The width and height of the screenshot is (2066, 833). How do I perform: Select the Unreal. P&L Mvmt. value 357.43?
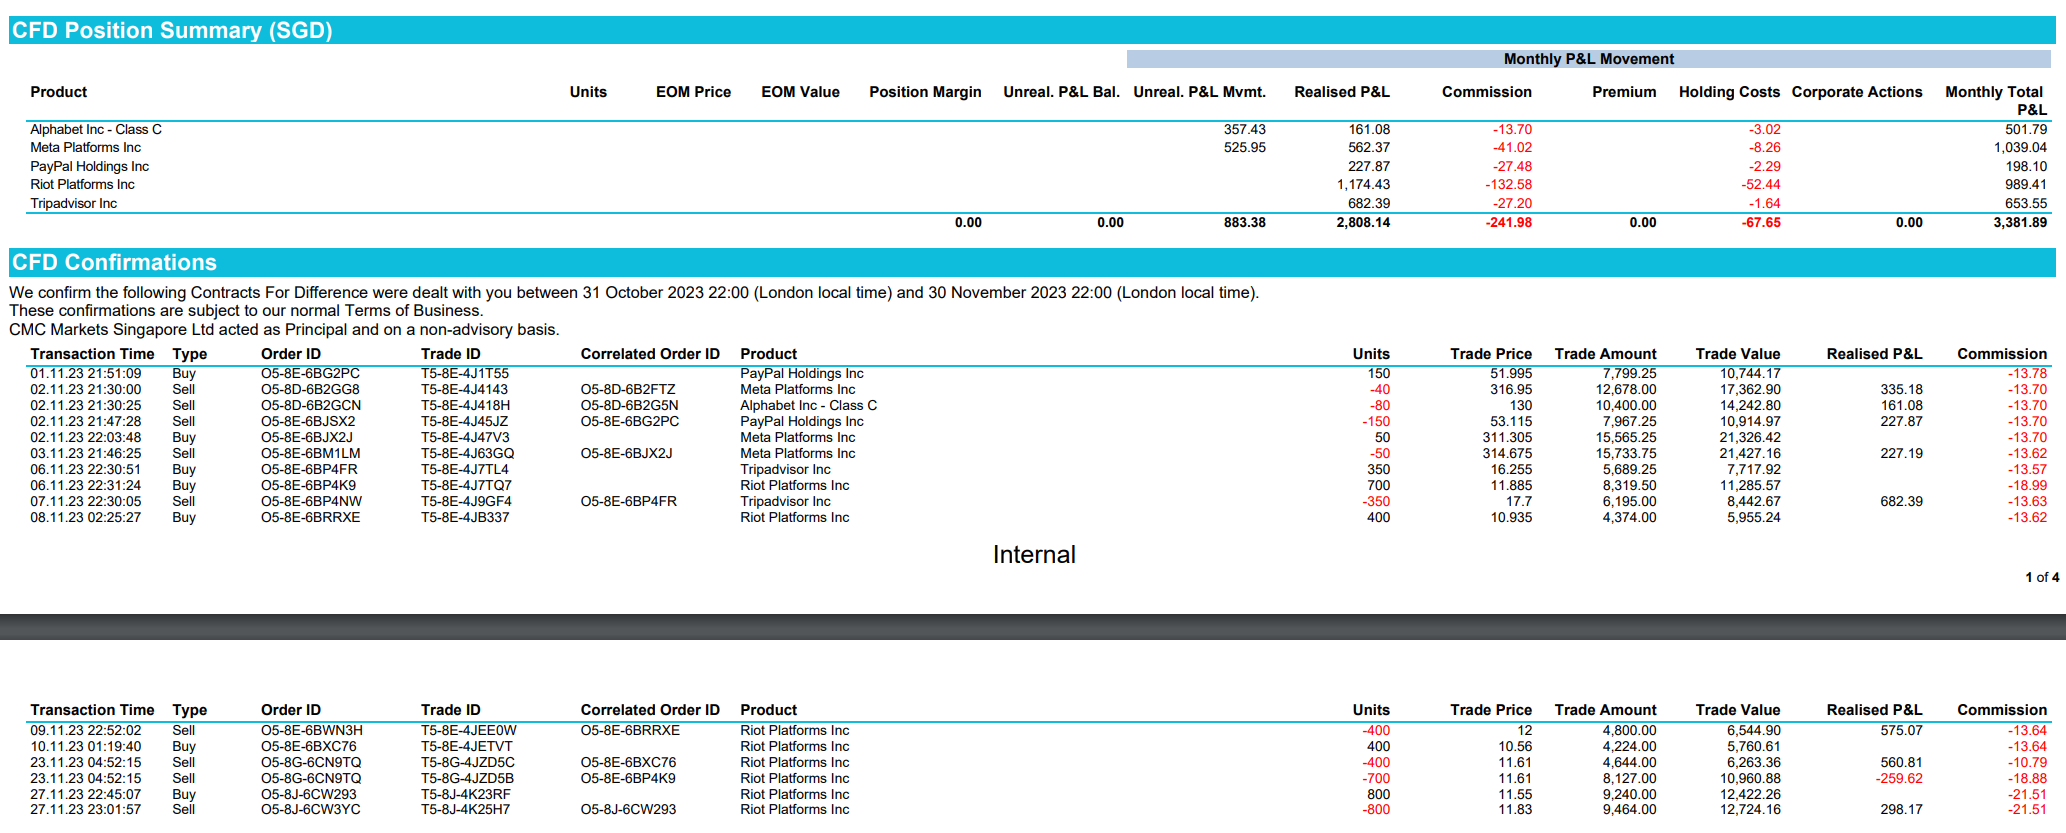[1244, 129]
